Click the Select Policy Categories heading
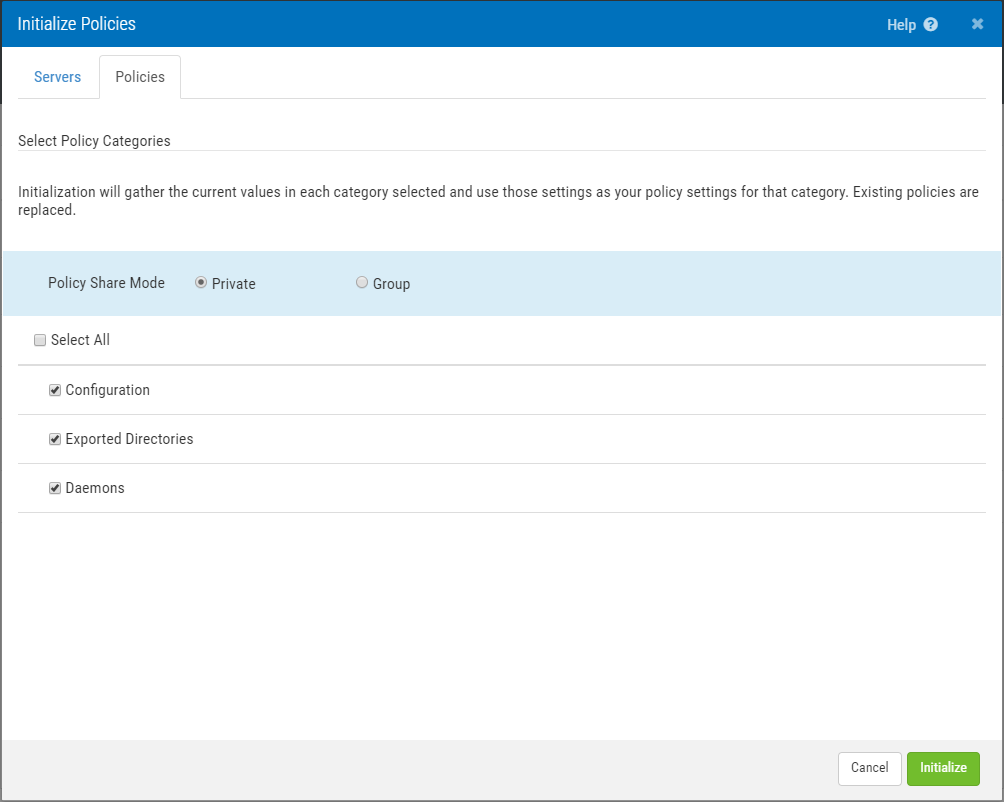1004x802 pixels. coord(94,141)
